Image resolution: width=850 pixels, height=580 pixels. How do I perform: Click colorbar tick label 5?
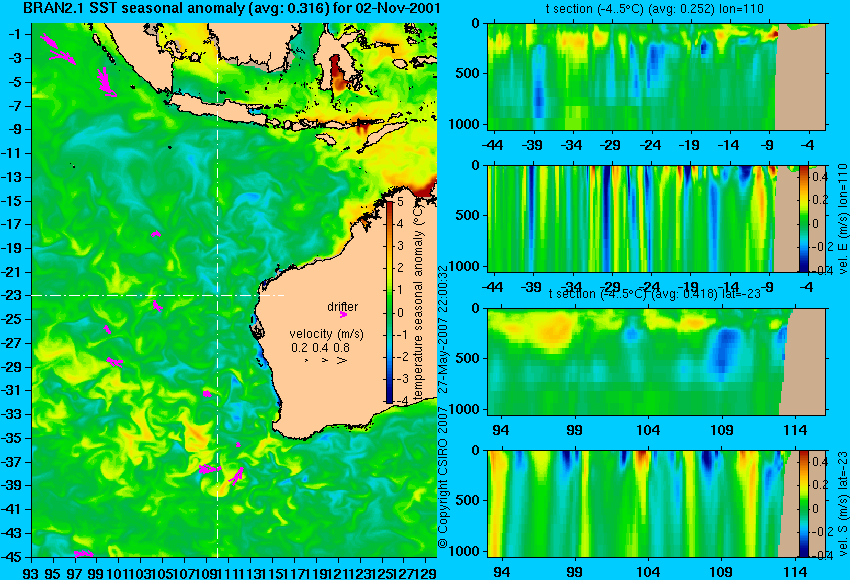(x=400, y=202)
